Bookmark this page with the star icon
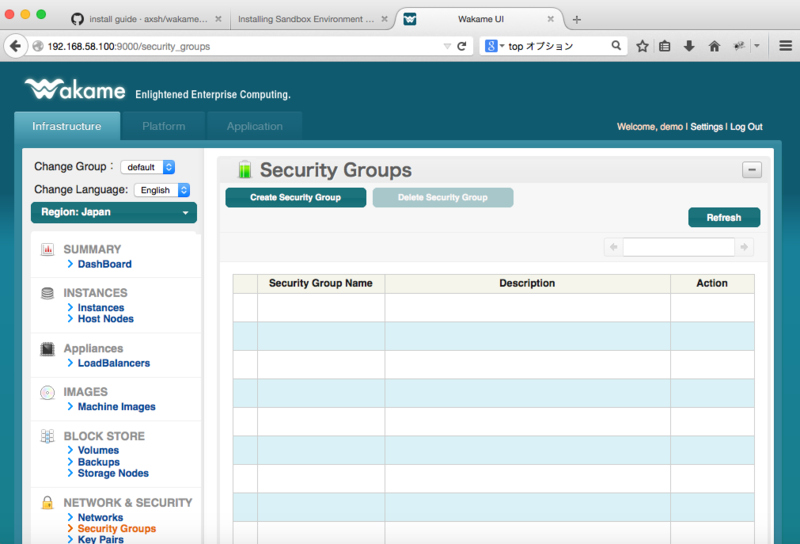800x544 pixels. click(642, 46)
